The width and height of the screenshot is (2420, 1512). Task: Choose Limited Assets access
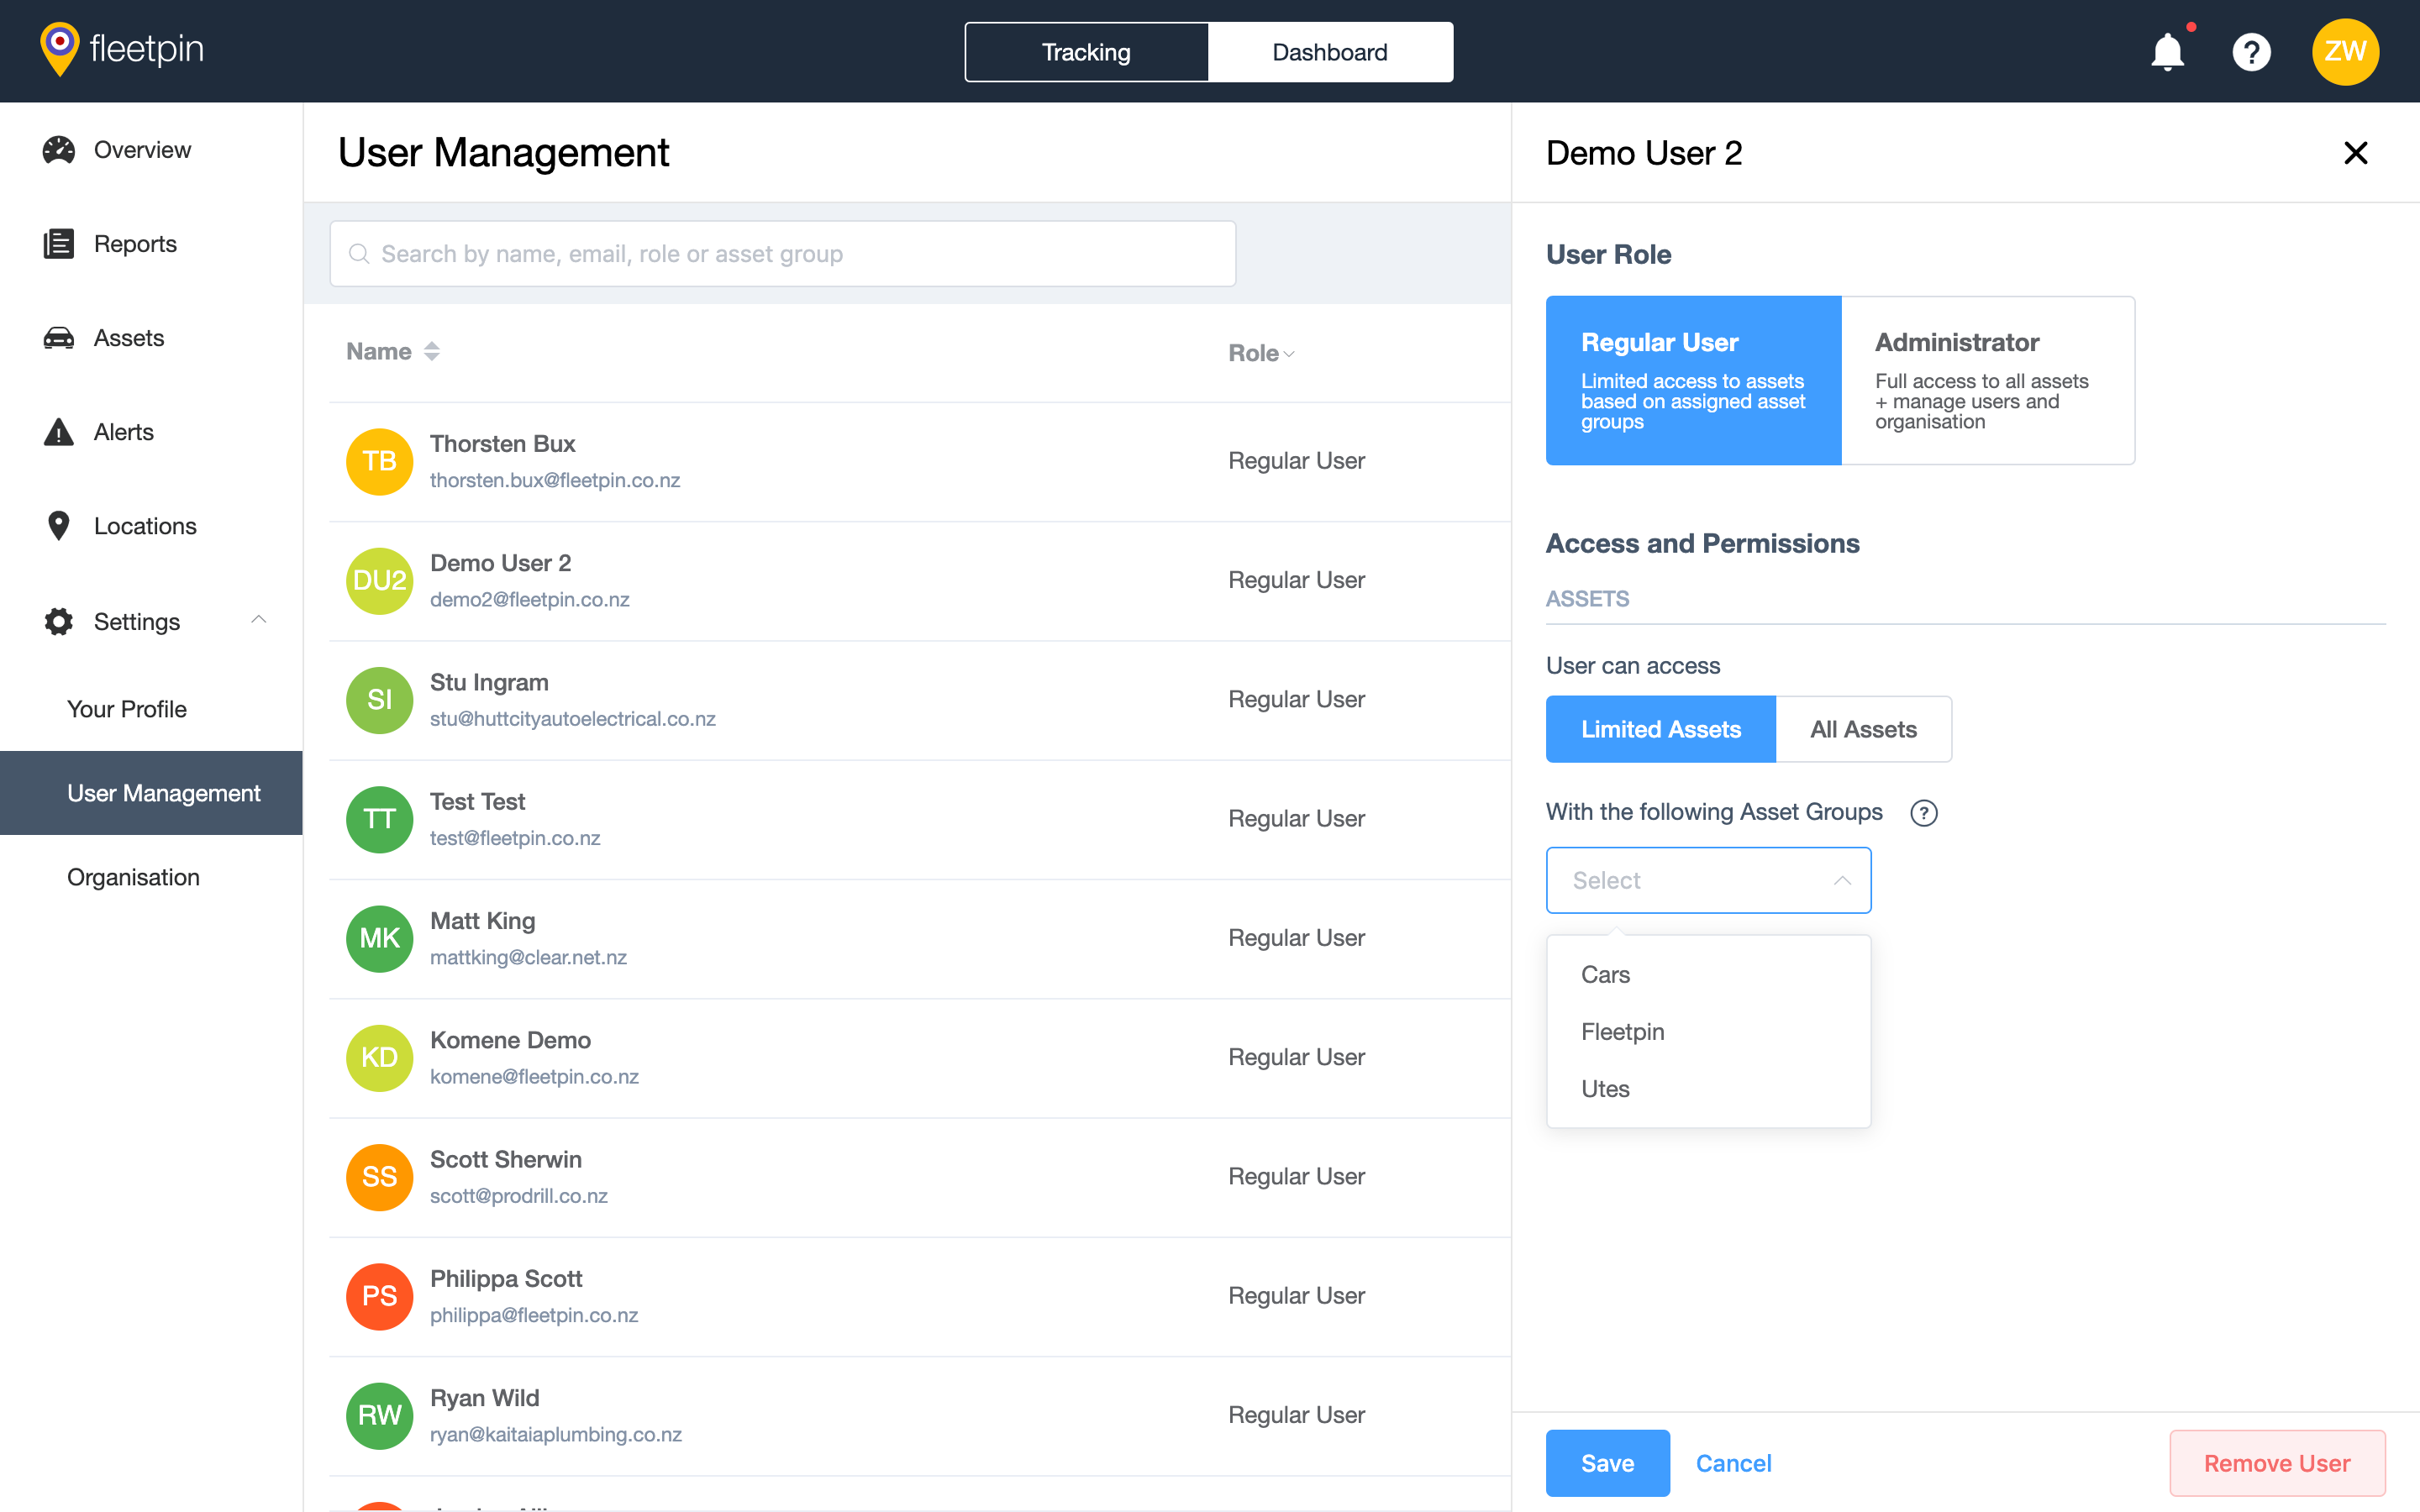tap(1661, 729)
